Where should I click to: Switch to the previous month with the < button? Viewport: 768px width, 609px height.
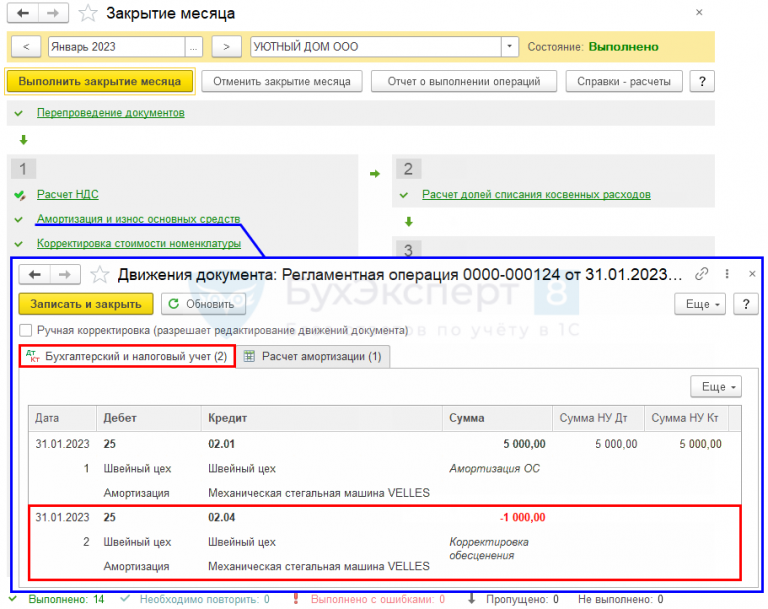point(26,47)
